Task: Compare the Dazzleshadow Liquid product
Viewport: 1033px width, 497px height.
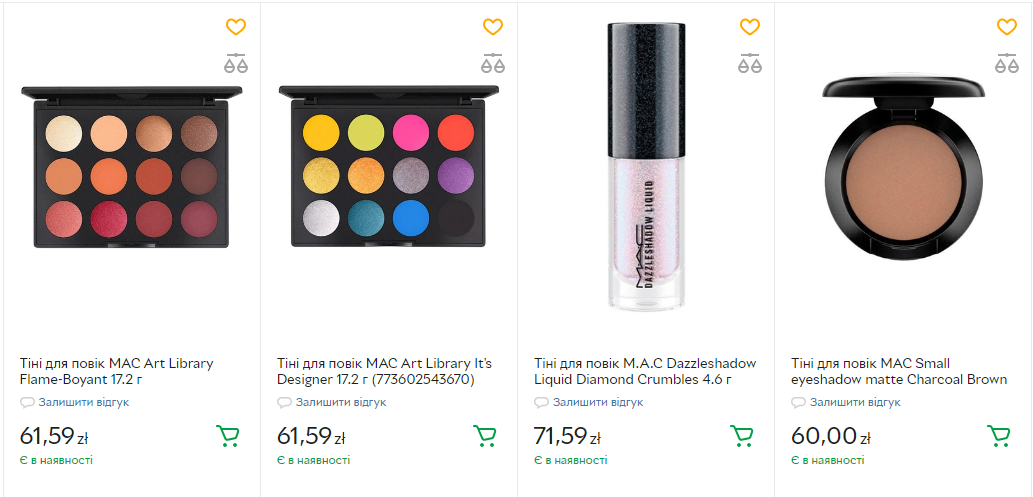Action: click(x=750, y=64)
